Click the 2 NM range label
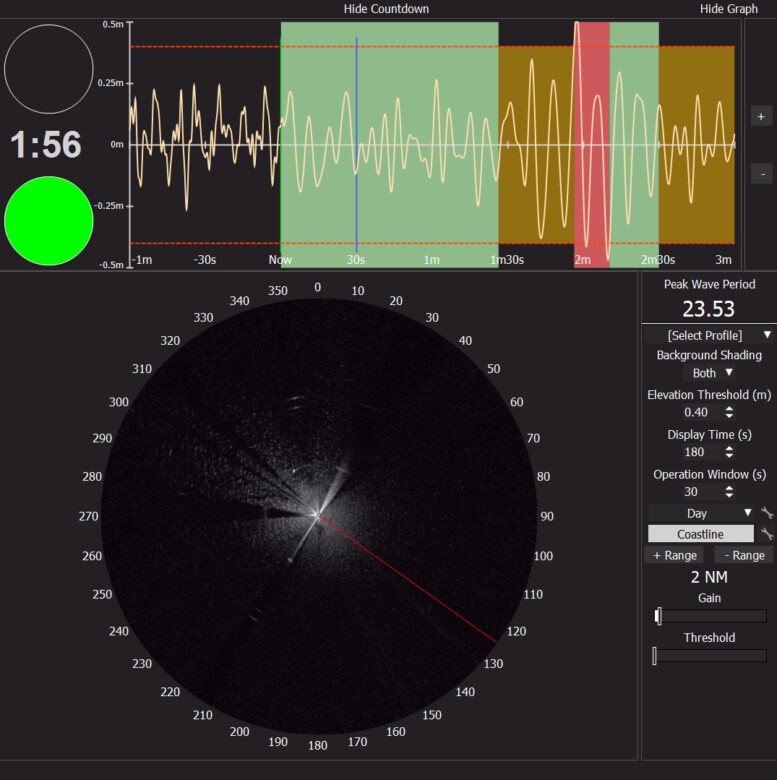This screenshot has height=780, width=777. [x=709, y=577]
